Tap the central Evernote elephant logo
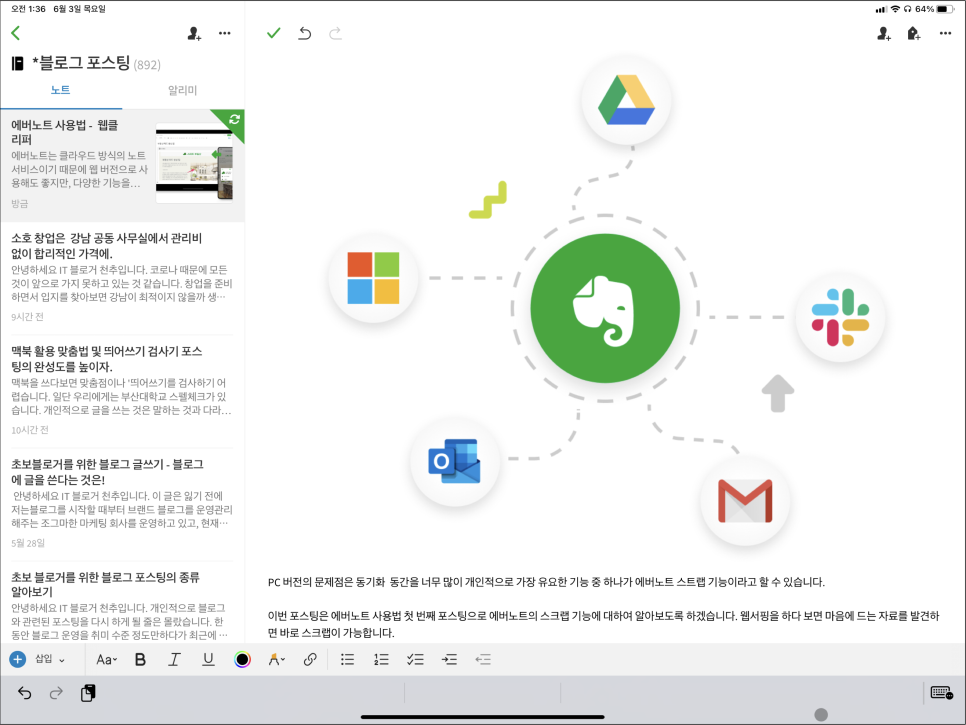The image size is (966, 725). [605, 308]
